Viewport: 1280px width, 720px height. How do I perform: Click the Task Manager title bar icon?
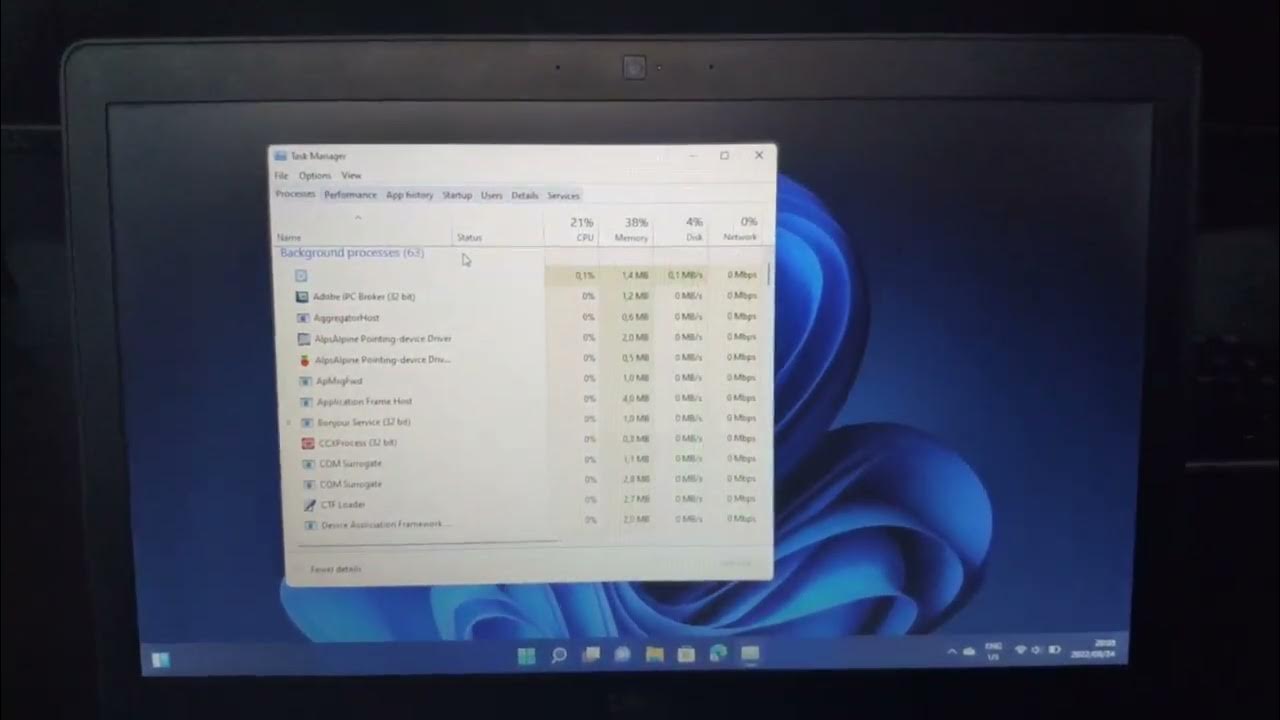tap(281, 156)
